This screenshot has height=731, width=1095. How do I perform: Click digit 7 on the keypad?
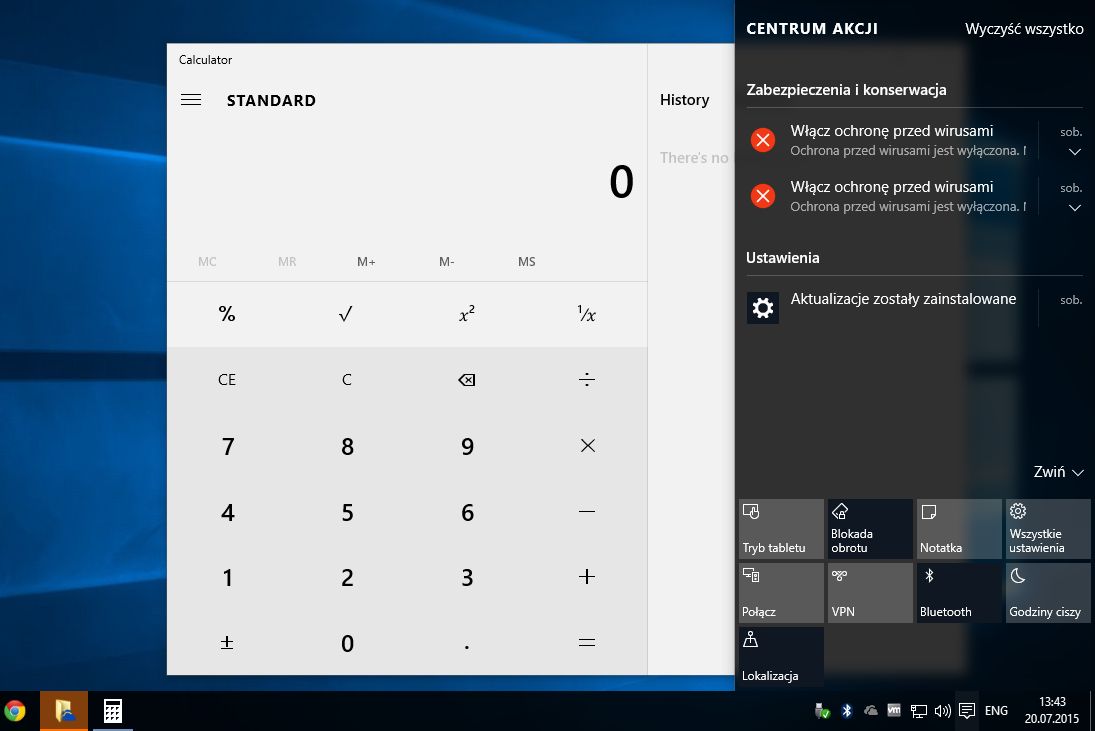tap(227, 445)
